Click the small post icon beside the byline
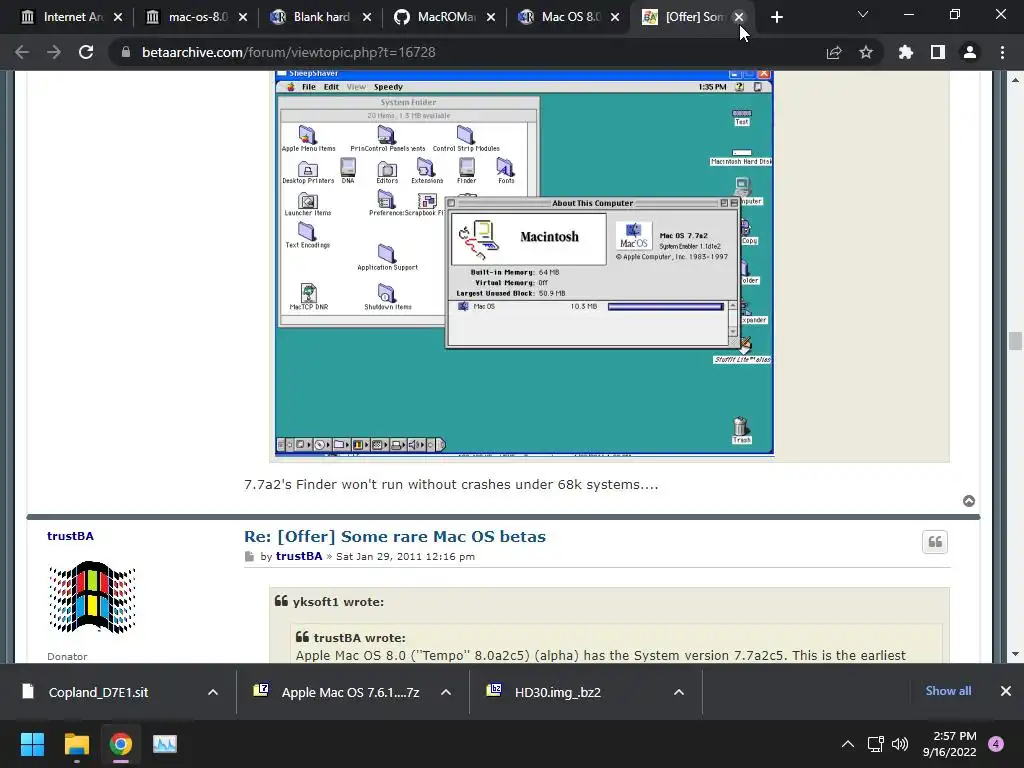The width and height of the screenshot is (1024, 768). pos(249,556)
